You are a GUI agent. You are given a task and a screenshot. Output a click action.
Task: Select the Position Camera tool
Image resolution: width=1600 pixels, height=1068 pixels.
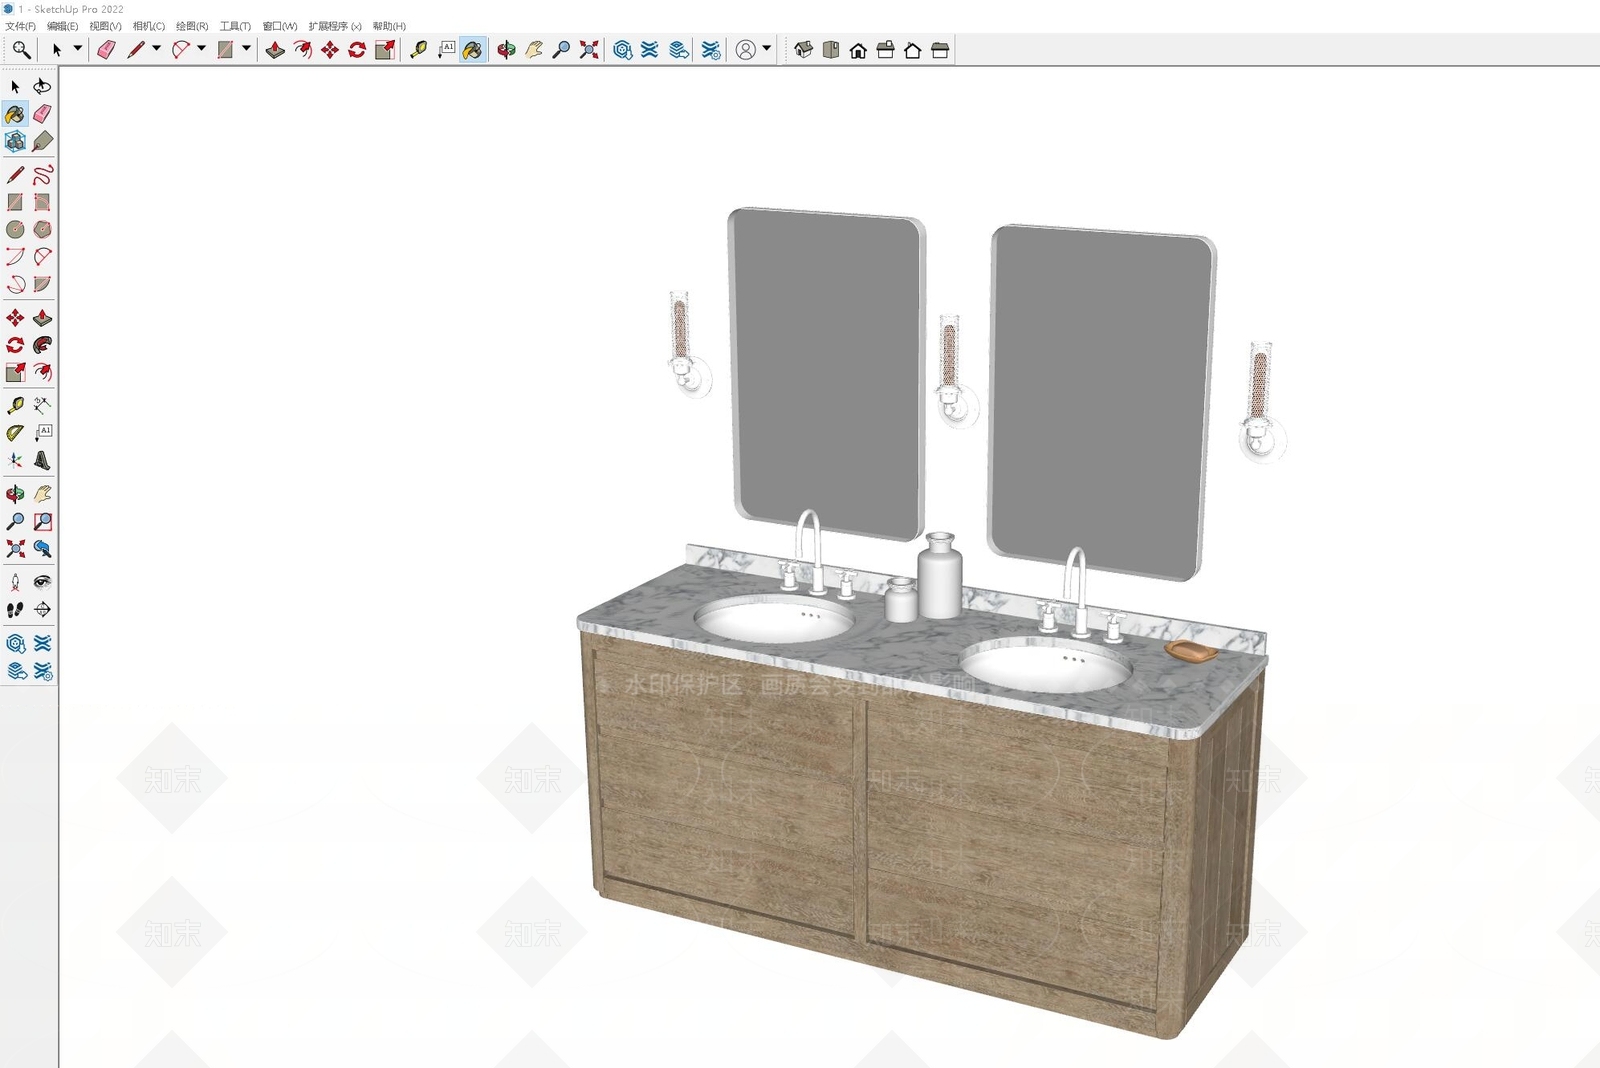coord(15,582)
